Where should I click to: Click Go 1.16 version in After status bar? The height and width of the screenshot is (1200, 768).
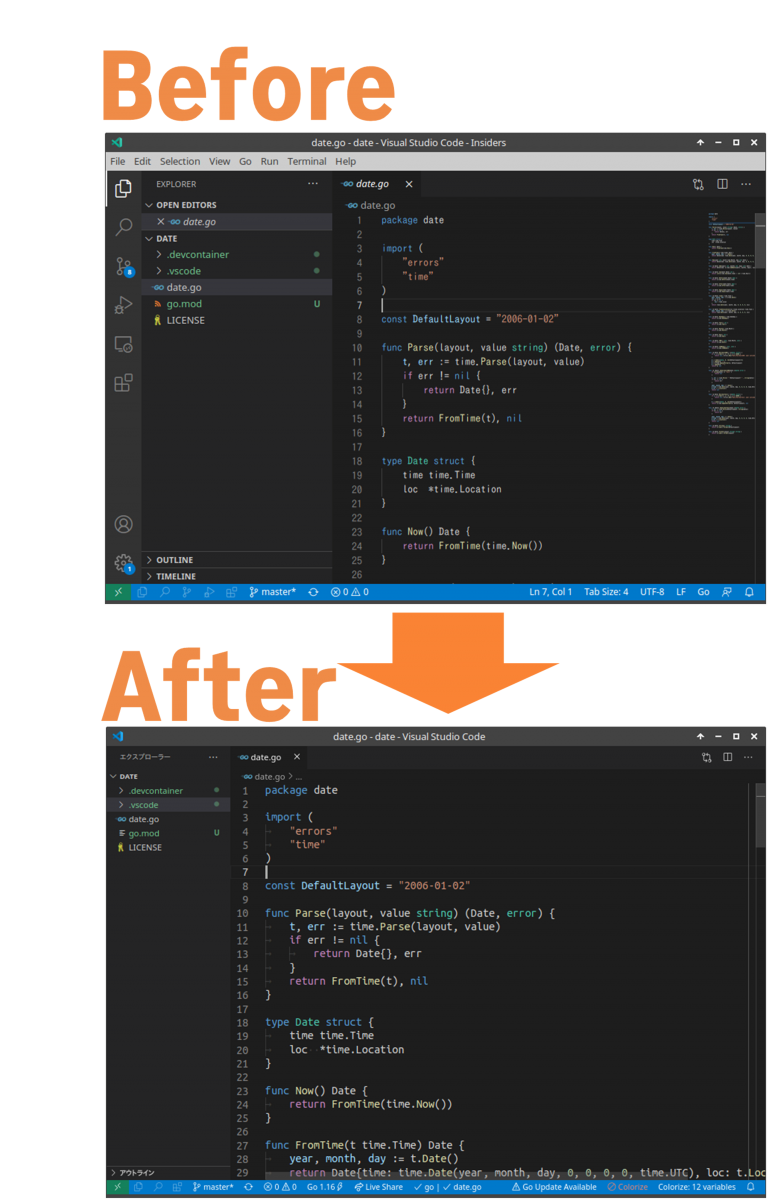[x=325, y=1187]
